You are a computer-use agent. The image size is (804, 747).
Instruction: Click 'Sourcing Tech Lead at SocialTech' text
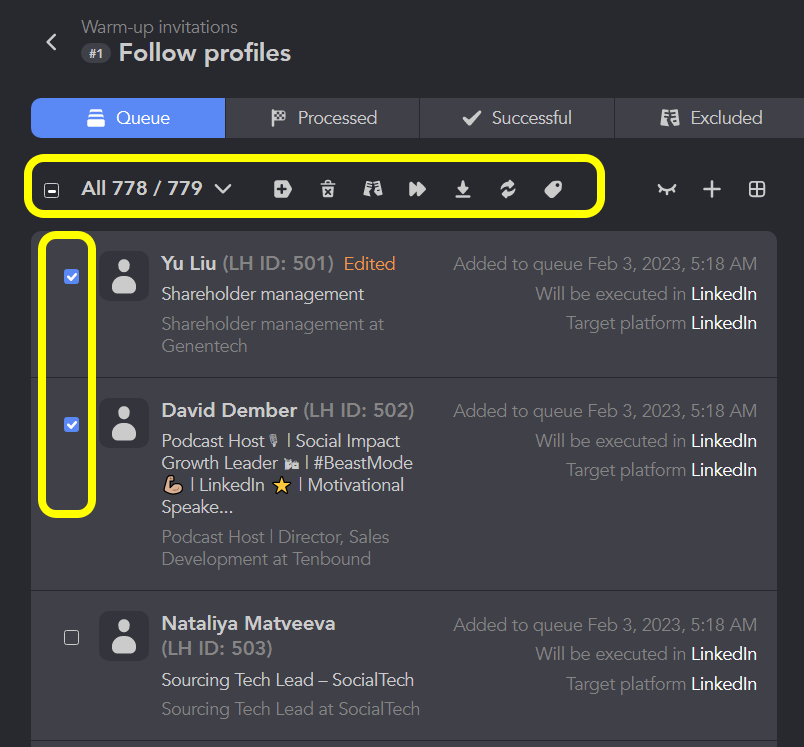click(291, 709)
